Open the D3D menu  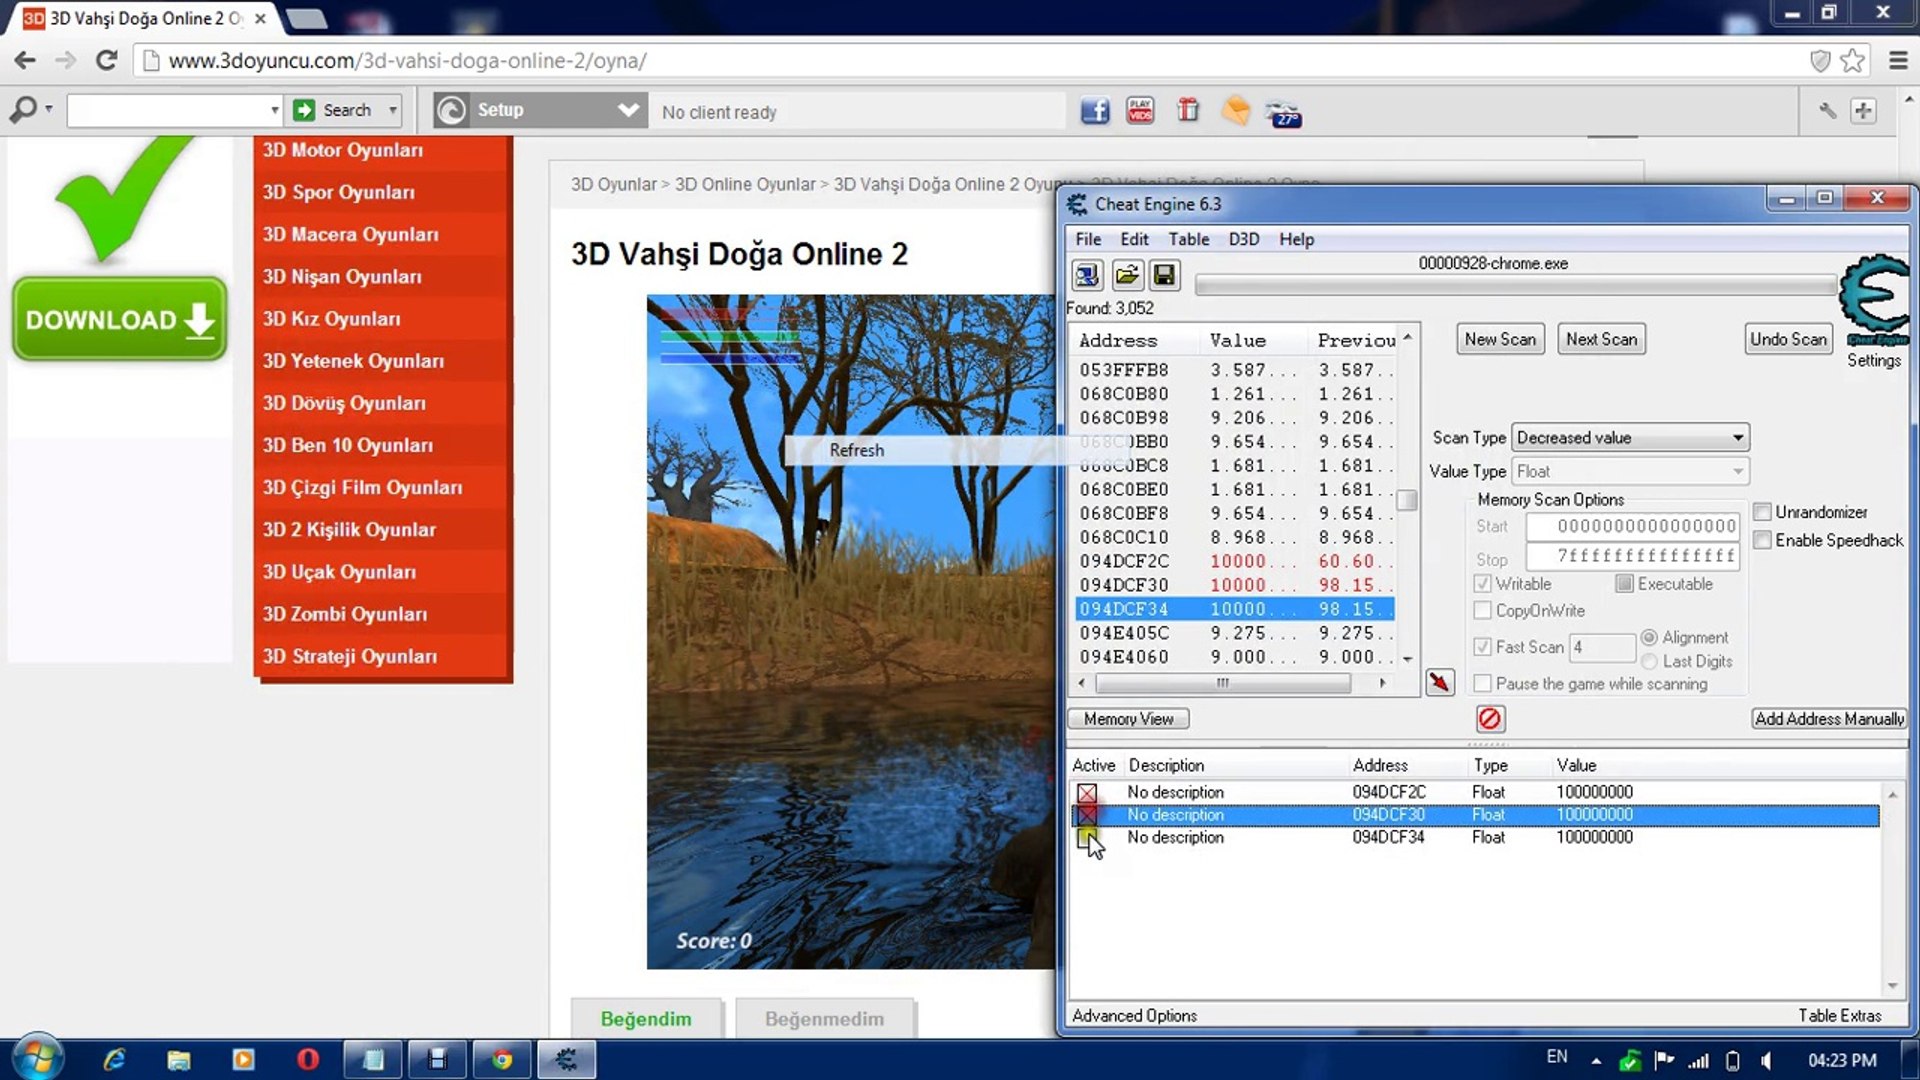[1243, 239]
